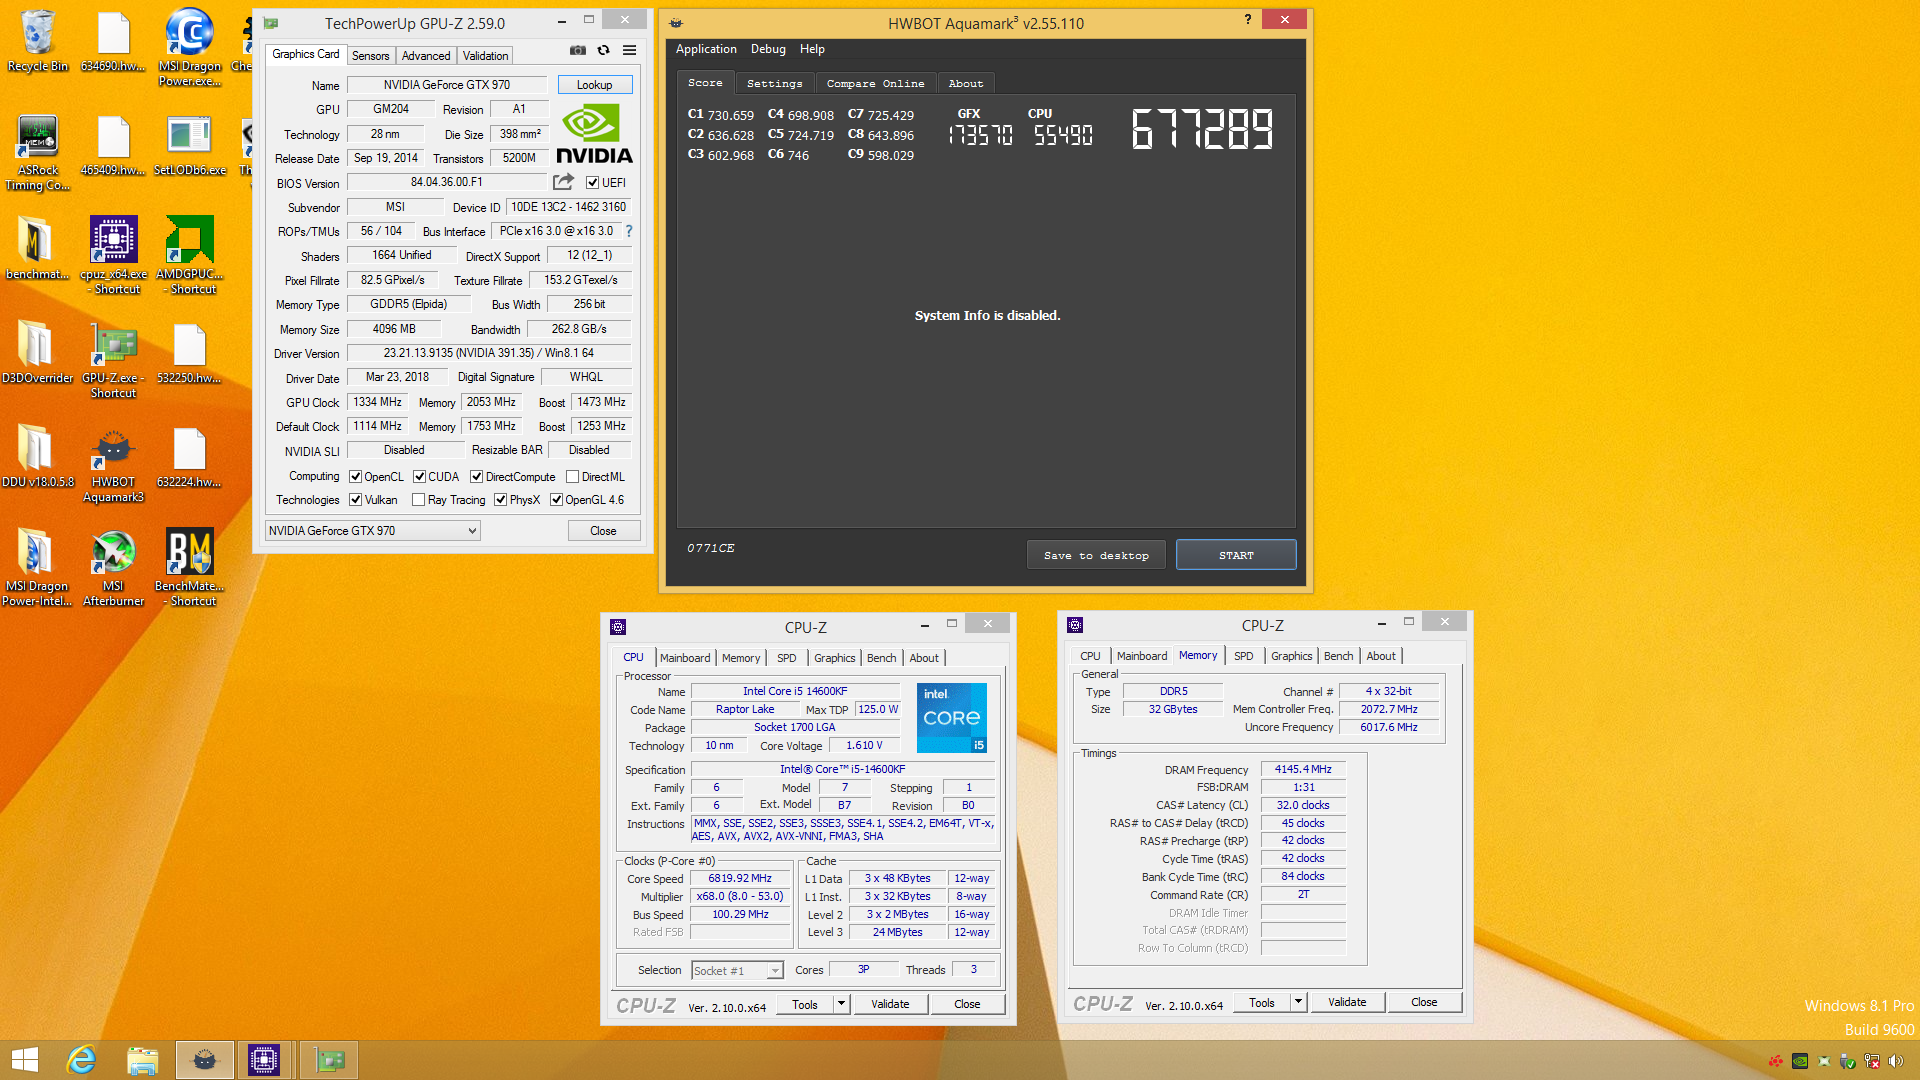Toggle OpenCL checkbox
Image resolution: width=1920 pixels, height=1080 pixels.
click(355, 477)
